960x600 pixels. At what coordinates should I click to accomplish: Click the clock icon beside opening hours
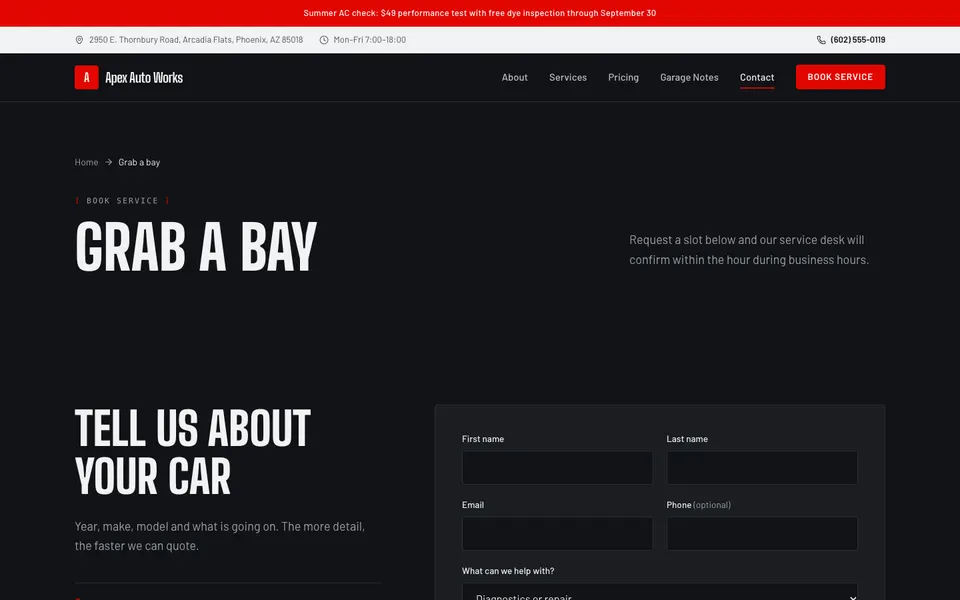coord(324,40)
